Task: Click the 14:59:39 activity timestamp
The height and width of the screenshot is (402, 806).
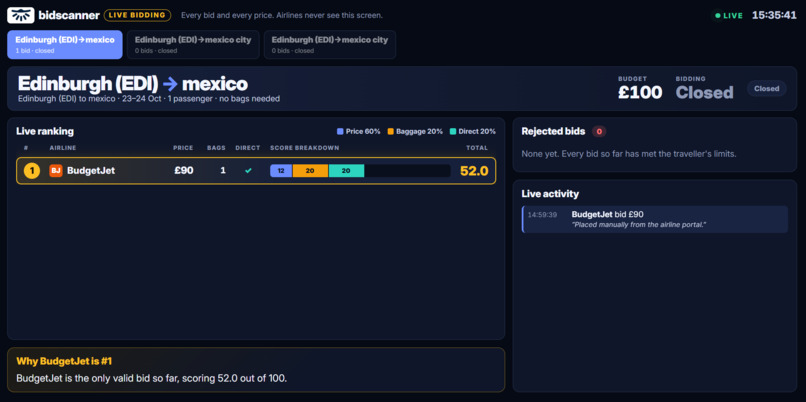Action: 542,214
